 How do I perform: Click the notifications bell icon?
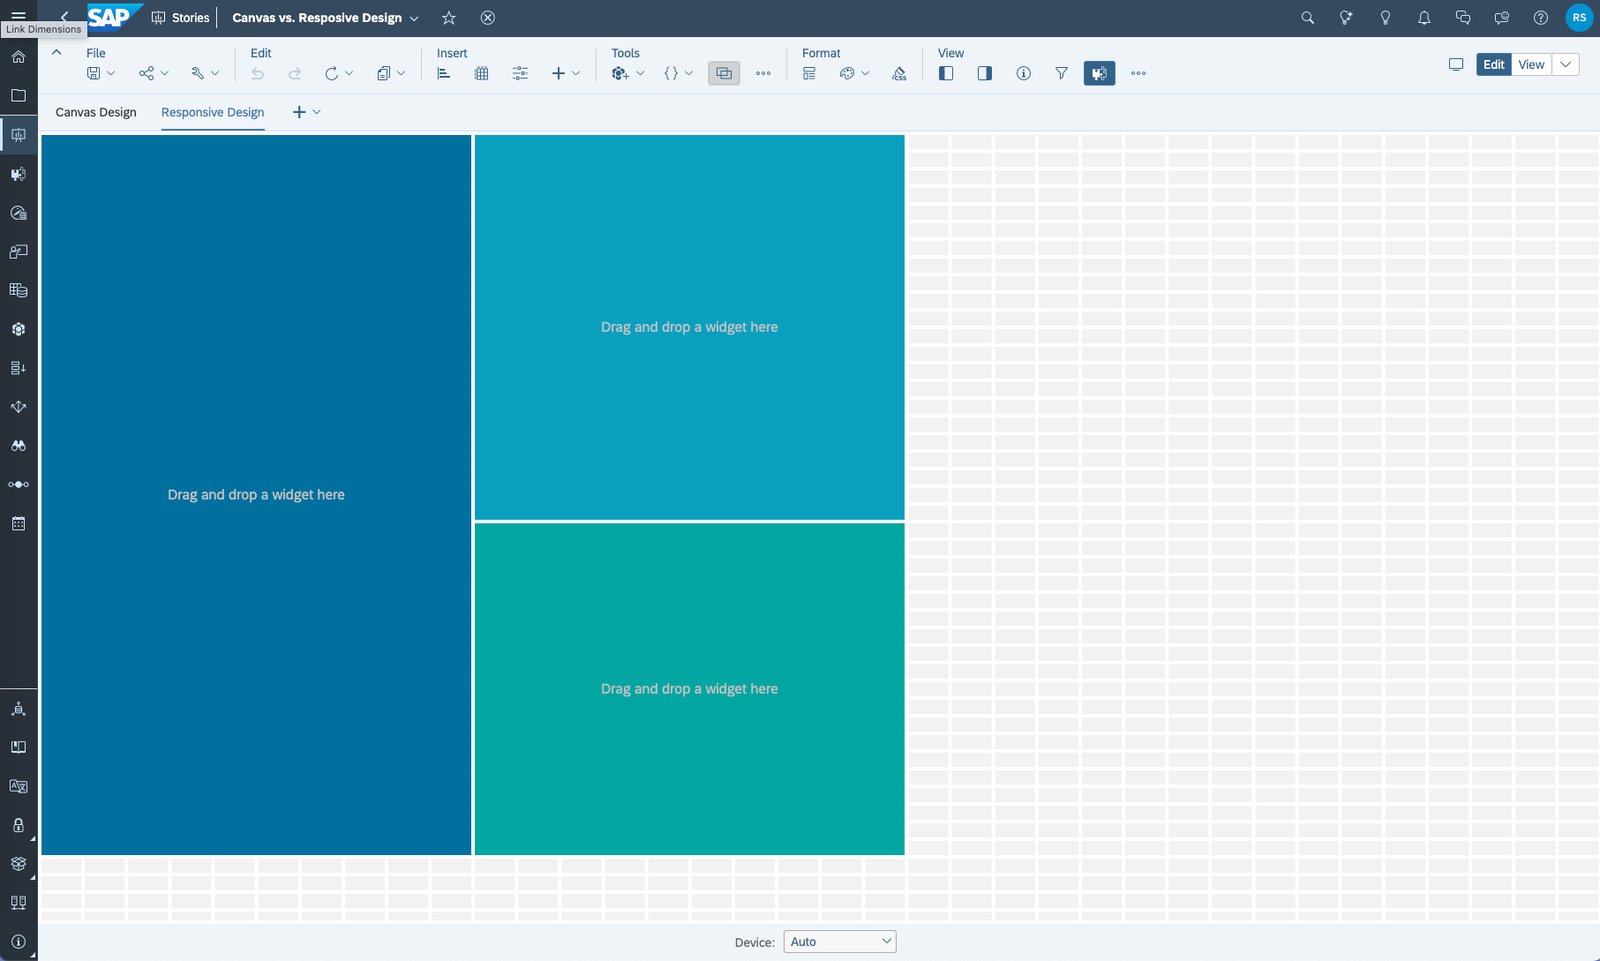tap(1423, 17)
